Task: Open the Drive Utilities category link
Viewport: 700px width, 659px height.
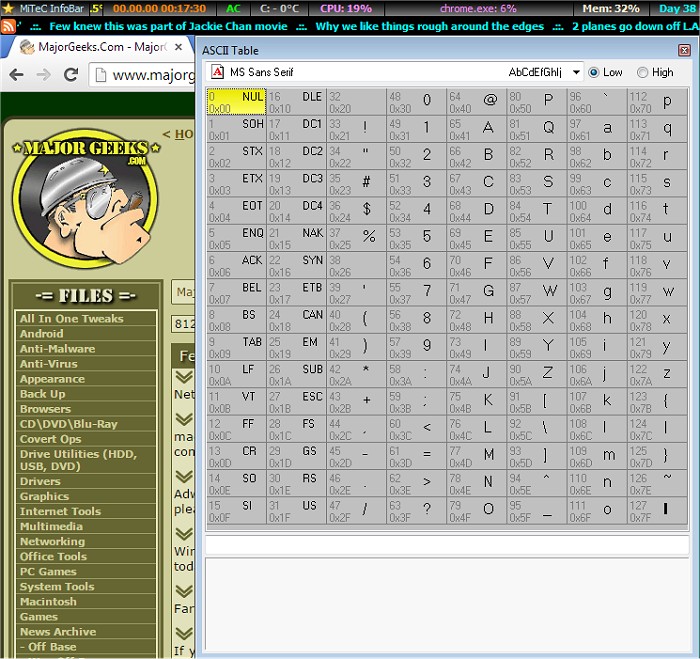Action: click(79, 460)
